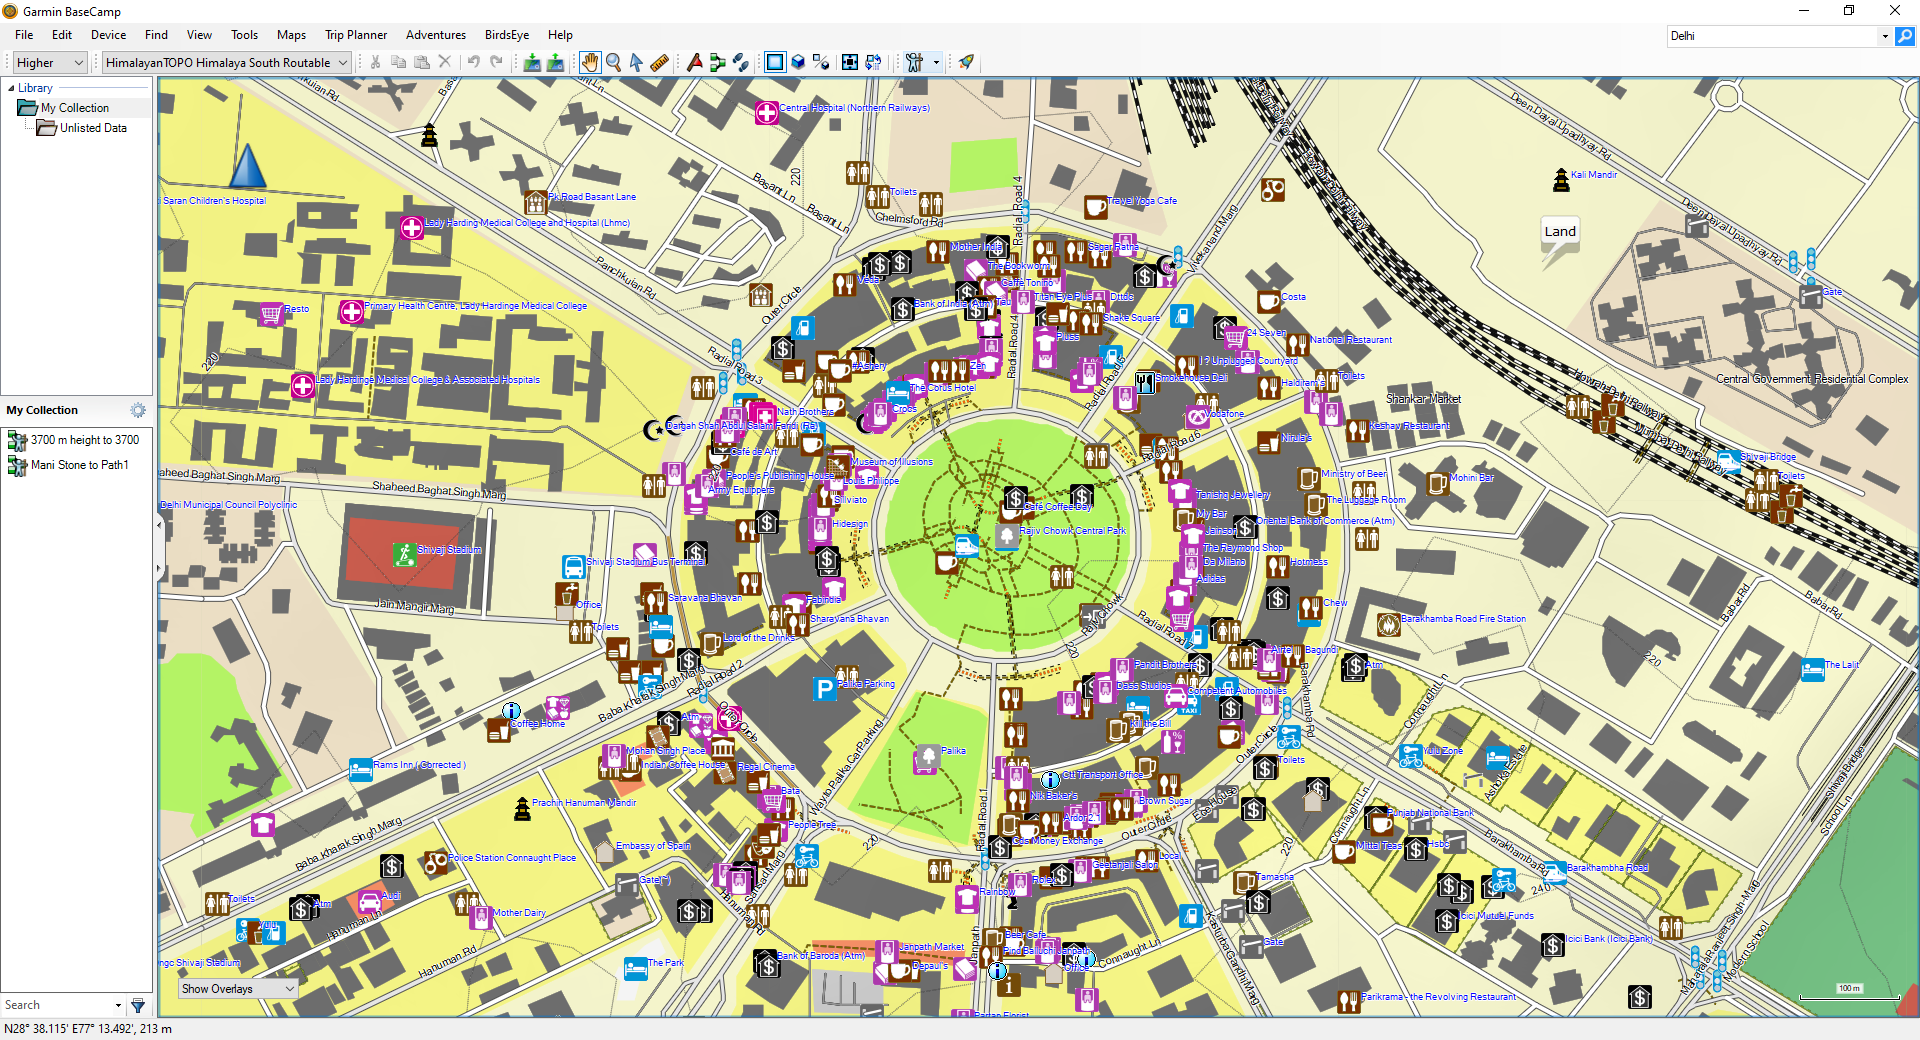Pick the New Track footprints tool
This screenshot has width=1920, height=1040.
click(x=740, y=62)
